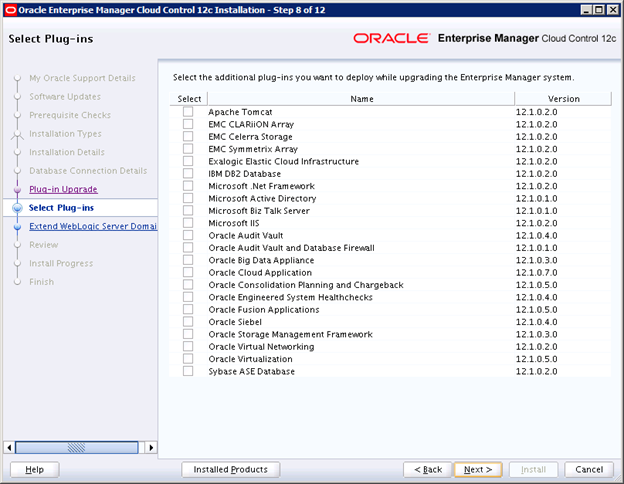Click the Oracle icon in title bar
Image resolution: width=624 pixels, height=484 pixels.
[x=11, y=10]
